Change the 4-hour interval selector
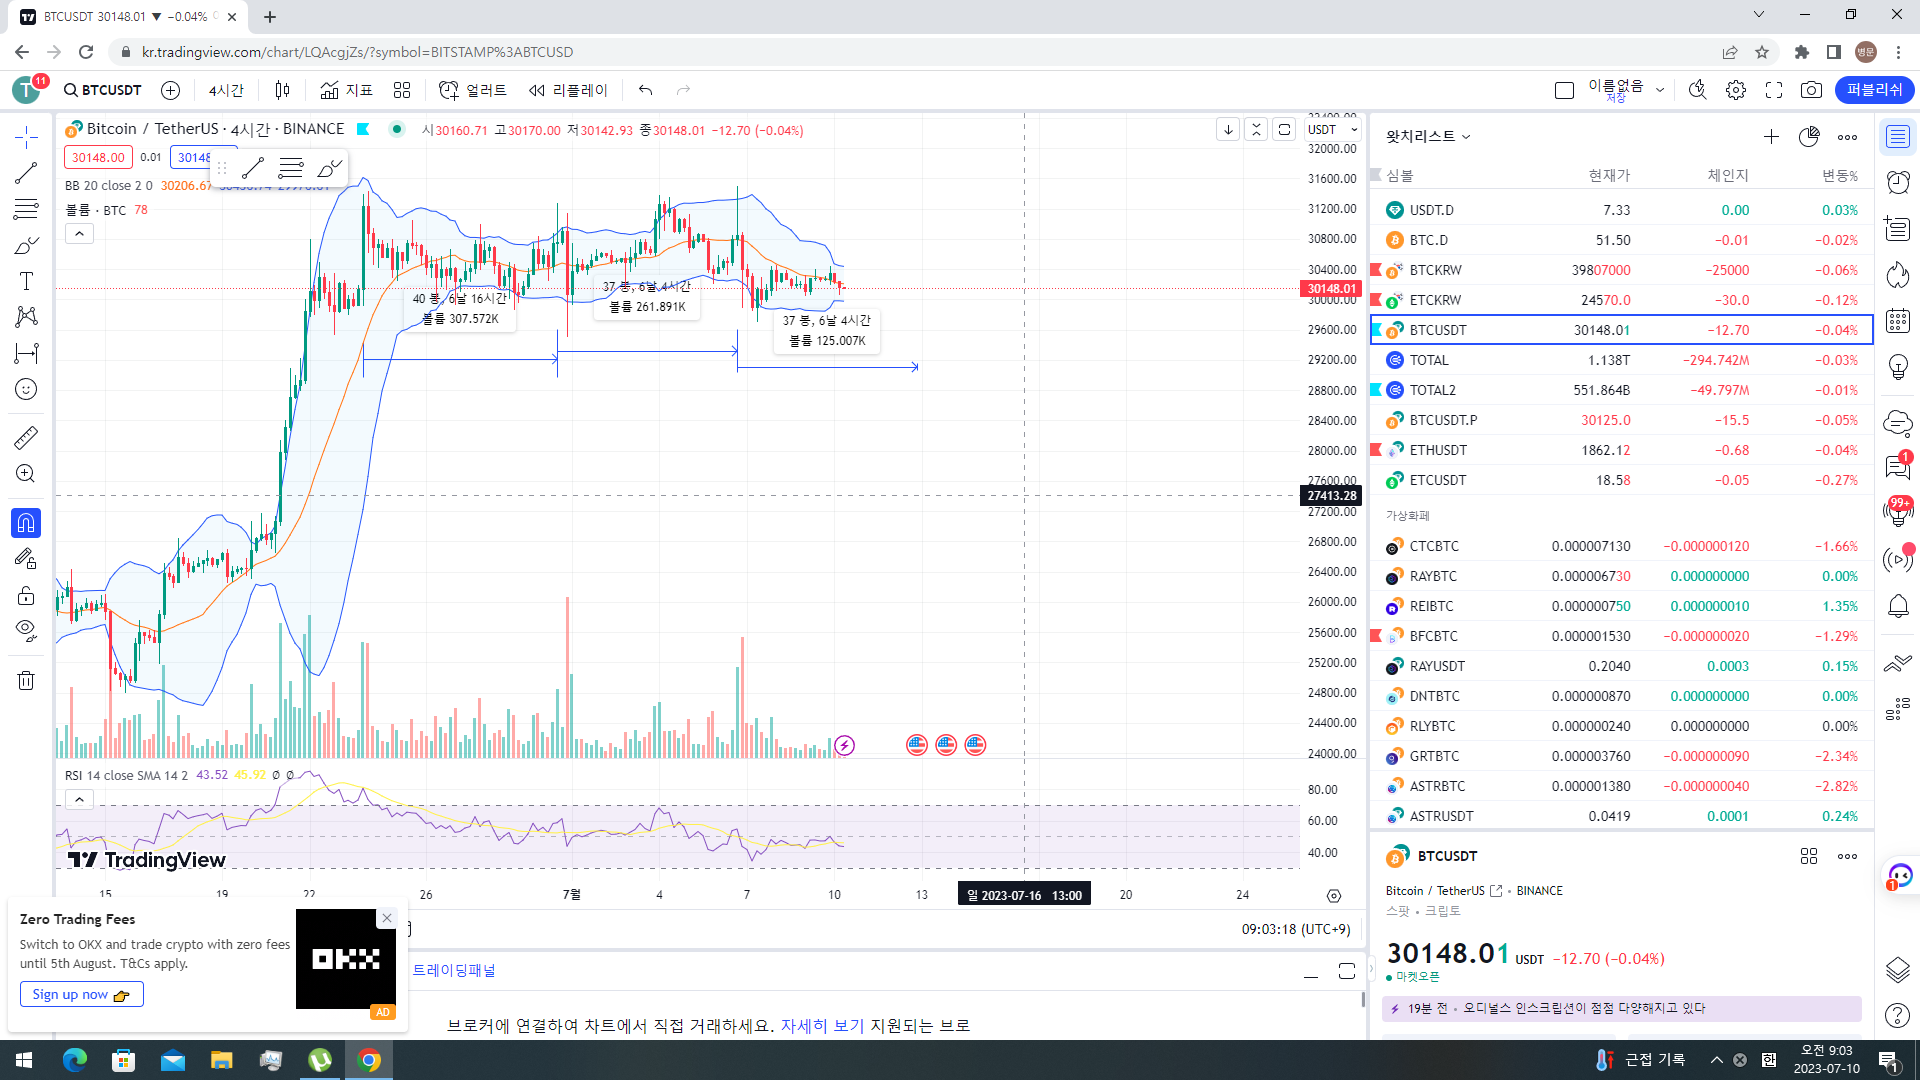The image size is (1920, 1080). pos(226,90)
